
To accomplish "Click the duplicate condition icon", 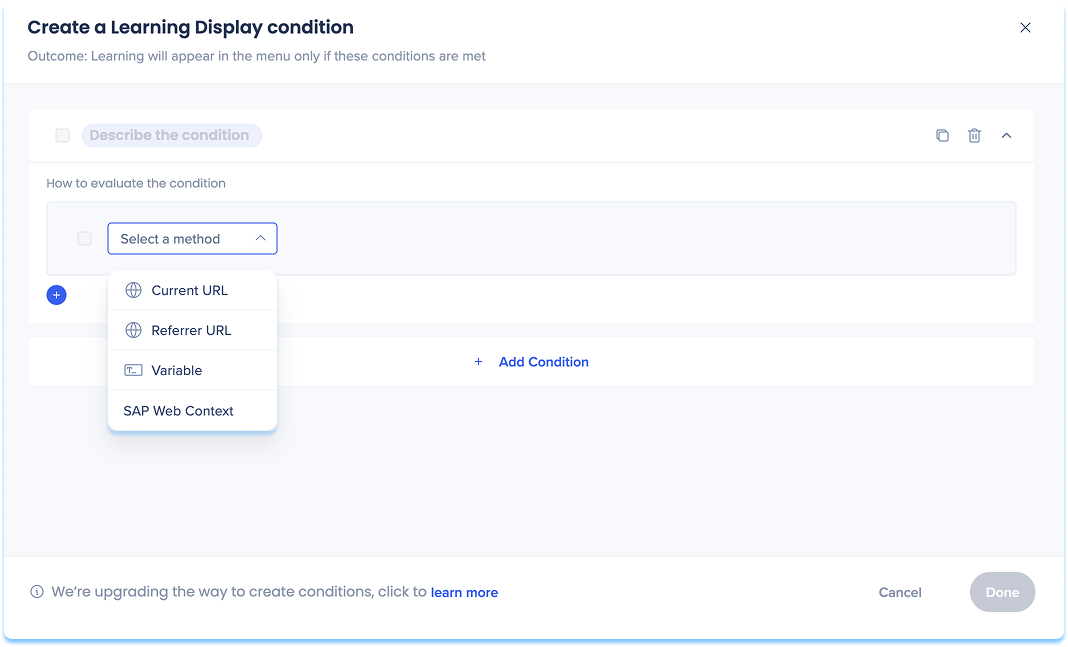I will (942, 135).
